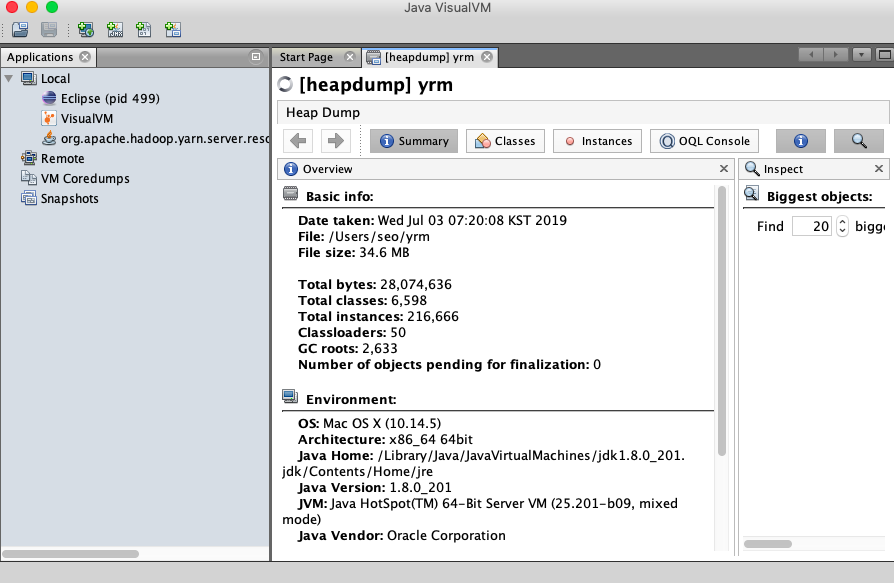Click Add VM Coredump toolbar icon
894x583 pixels.
[144, 29]
